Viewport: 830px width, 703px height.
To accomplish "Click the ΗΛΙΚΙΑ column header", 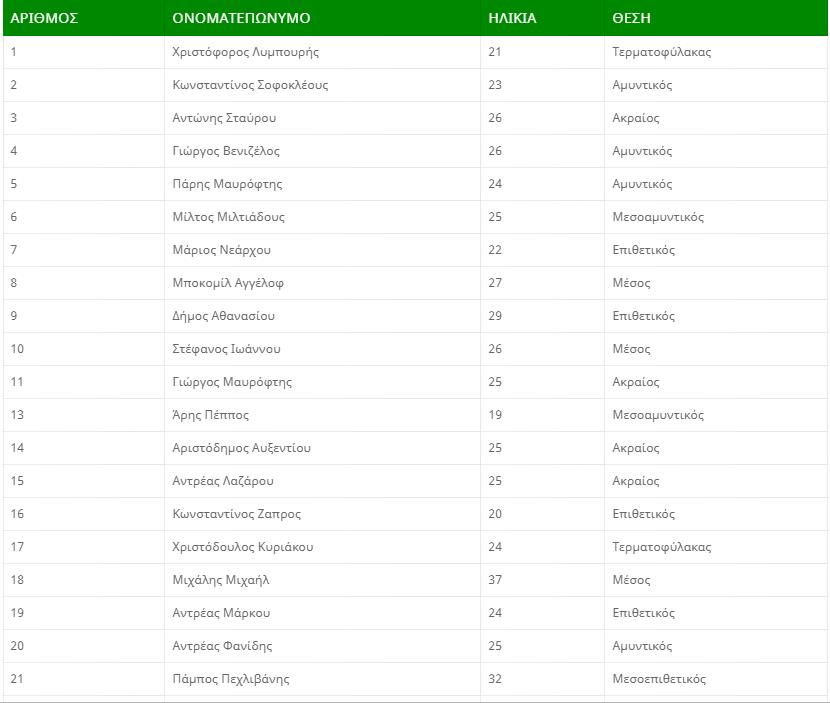I will [x=512, y=18].
